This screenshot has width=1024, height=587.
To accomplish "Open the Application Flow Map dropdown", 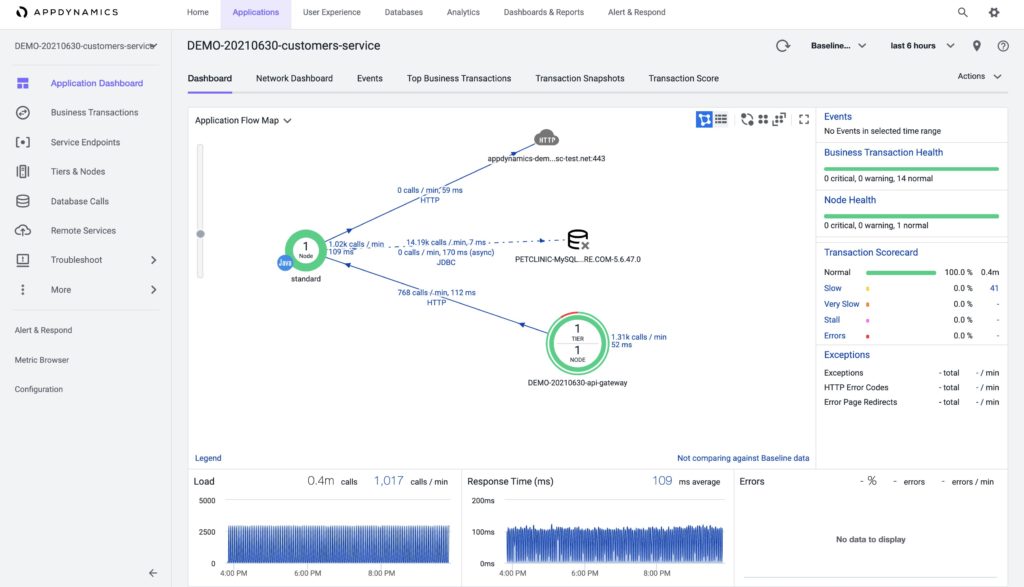I will (243, 120).
